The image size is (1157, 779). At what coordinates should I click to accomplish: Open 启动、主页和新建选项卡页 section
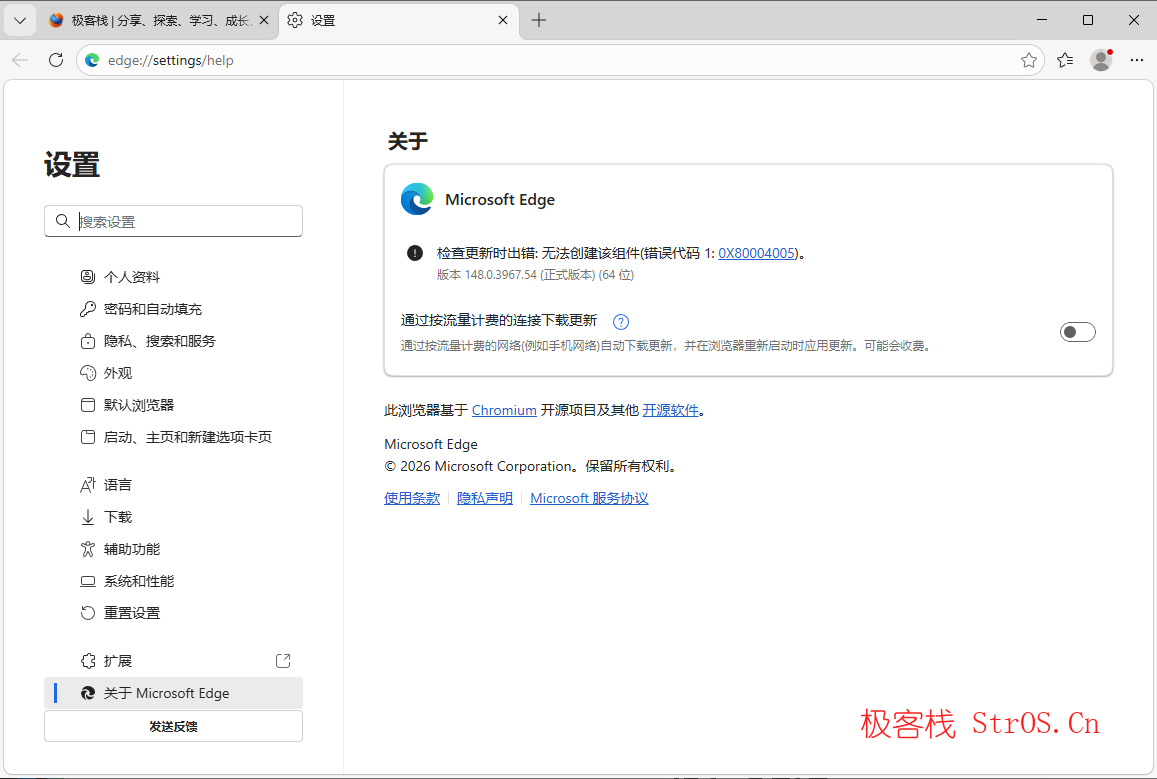point(173,437)
